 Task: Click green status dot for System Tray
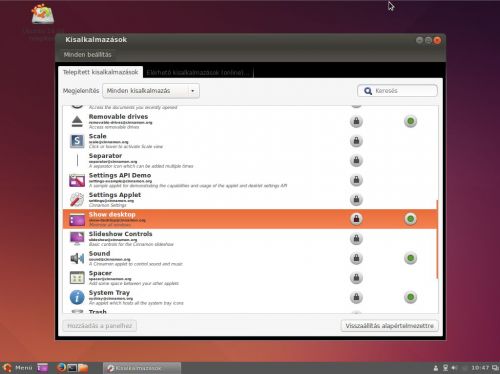411,297
